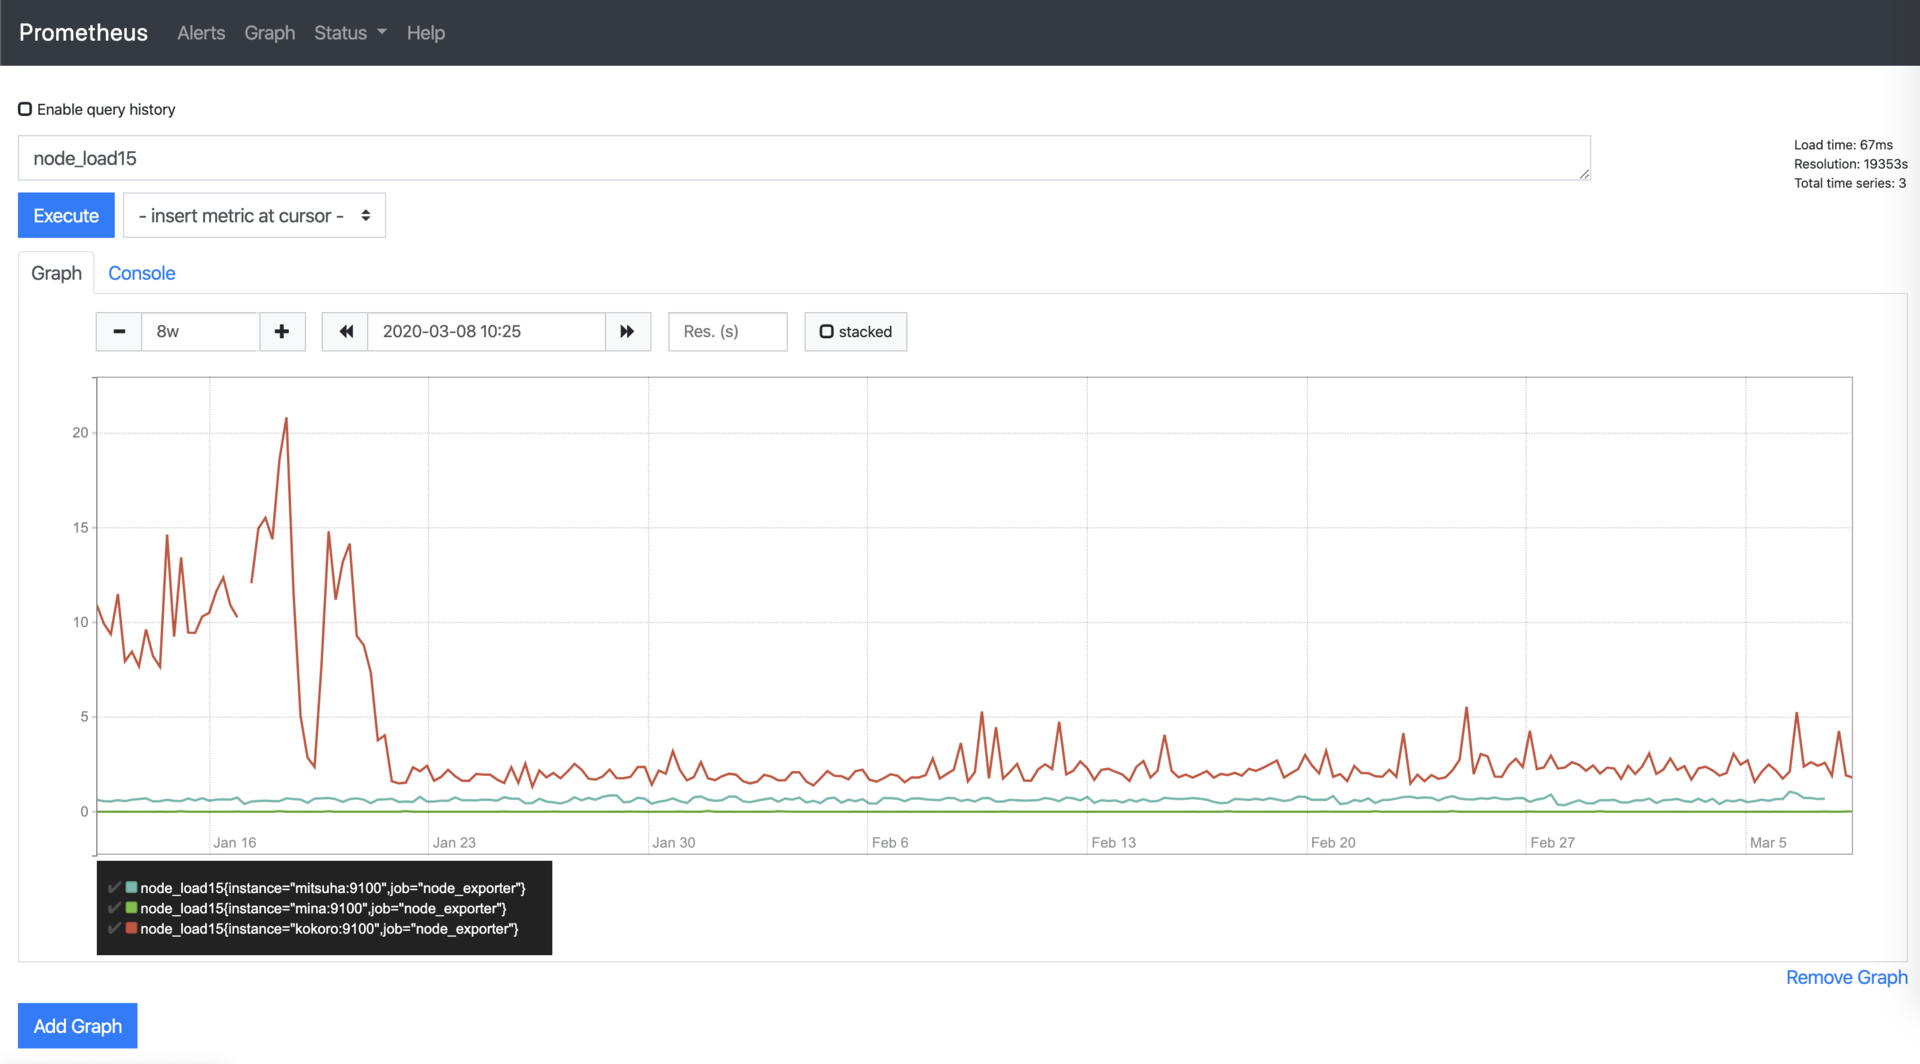Add a new graph panel
The height and width of the screenshot is (1064, 1920).
pos(77,1025)
